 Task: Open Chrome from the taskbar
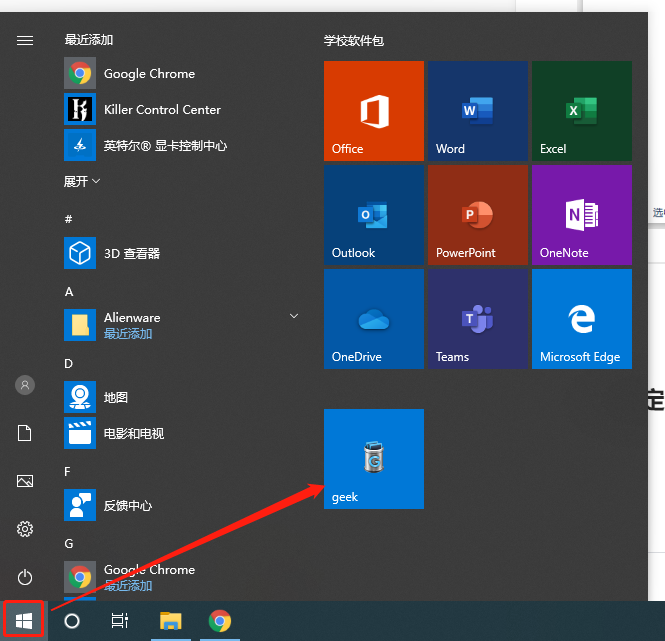(x=220, y=621)
